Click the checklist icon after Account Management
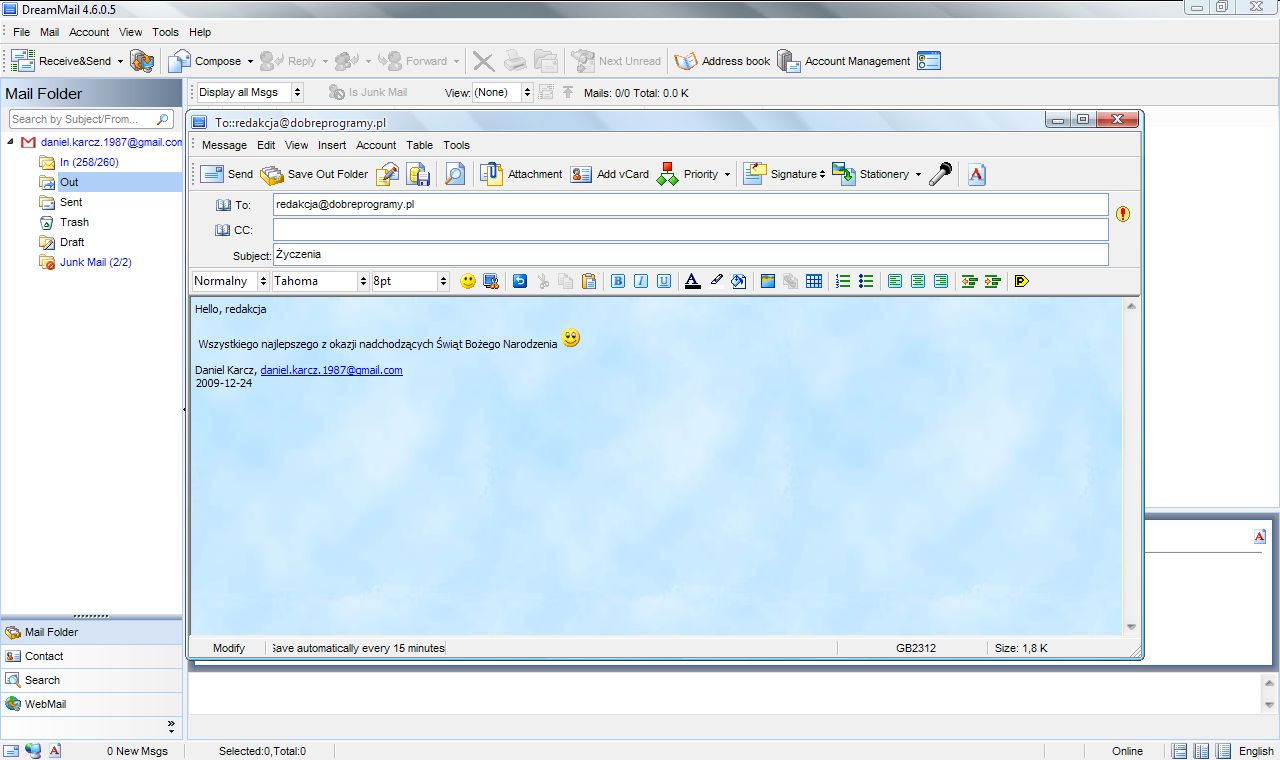The height and width of the screenshot is (760, 1280). point(929,61)
